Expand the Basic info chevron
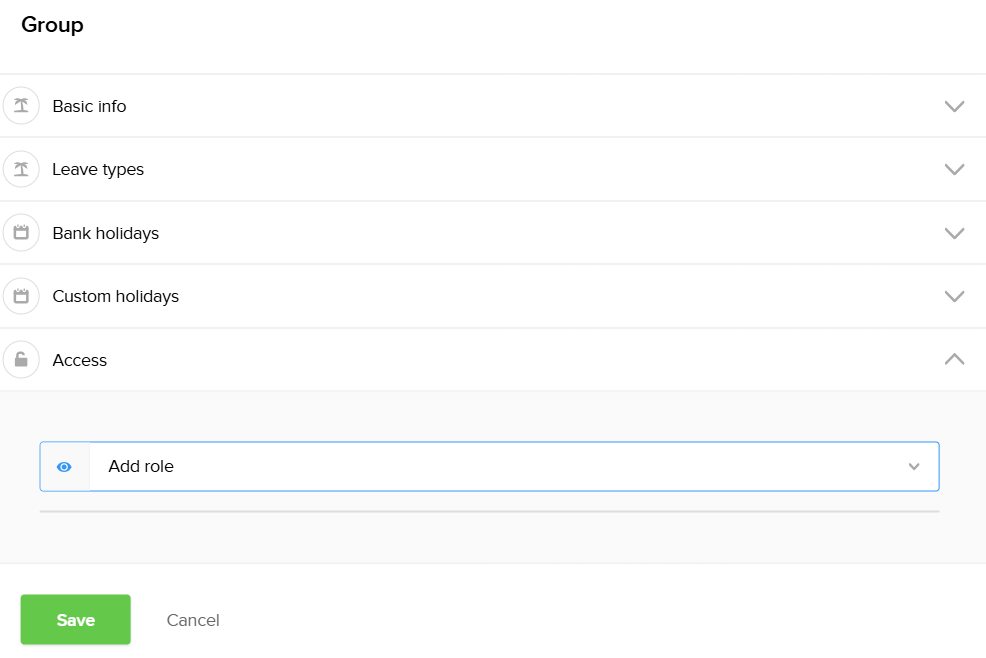Image resolution: width=986 pixels, height=658 pixels. tap(954, 106)
